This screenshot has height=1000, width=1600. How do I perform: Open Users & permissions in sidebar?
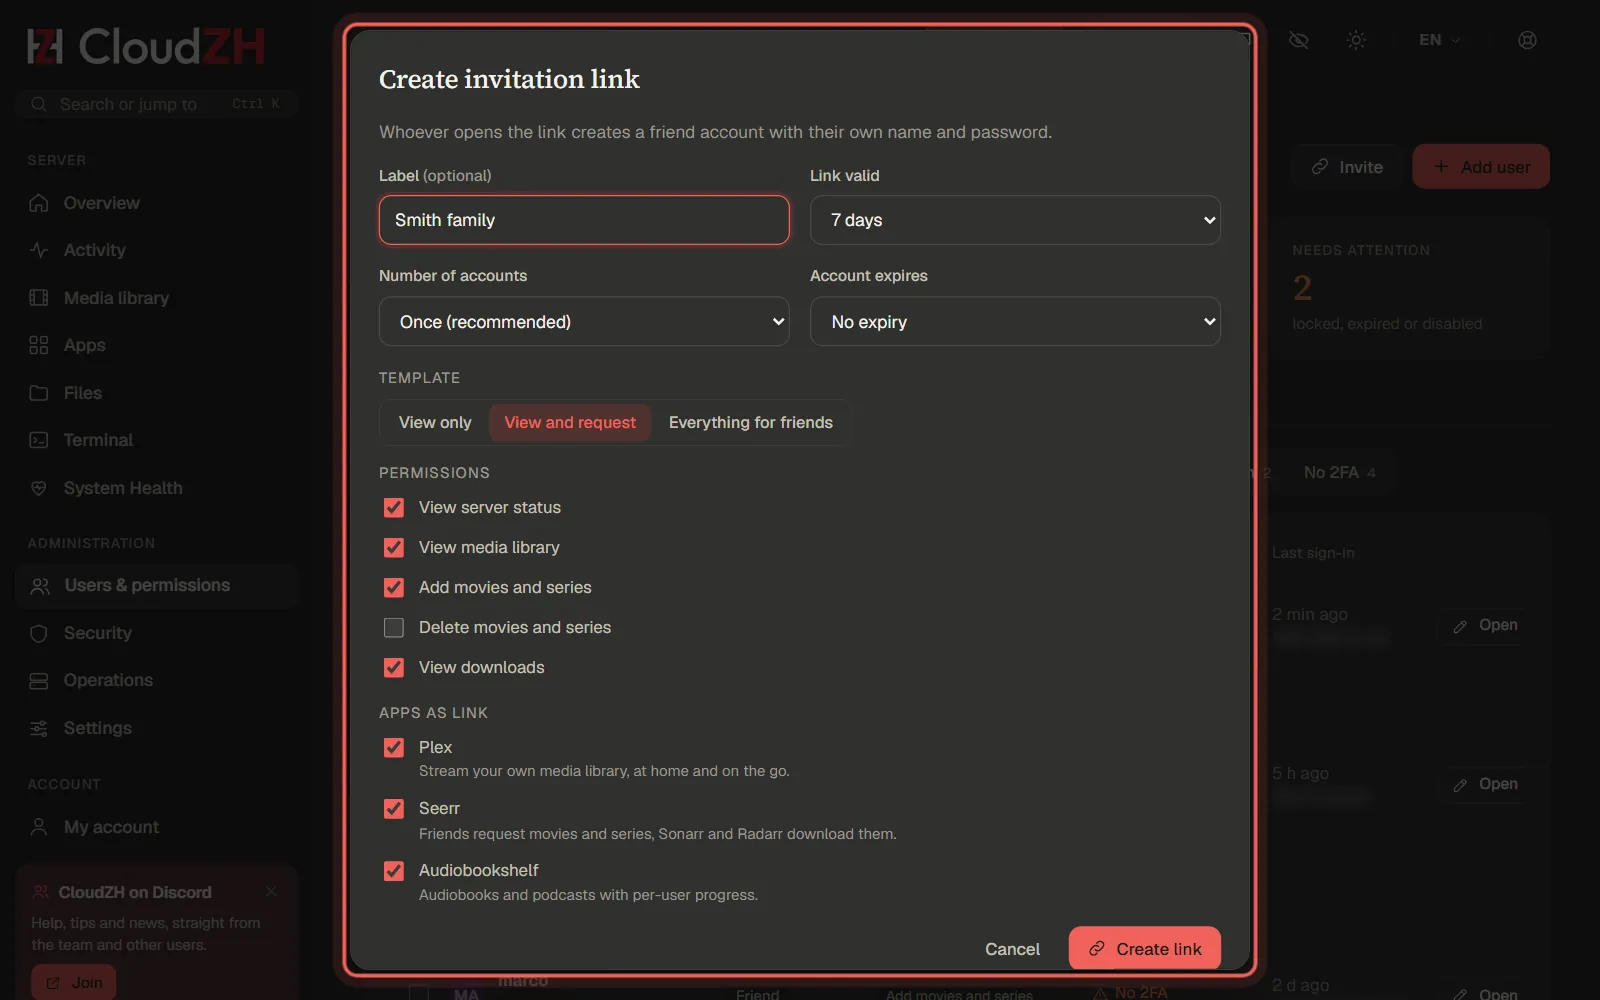(x=157, y=586)
